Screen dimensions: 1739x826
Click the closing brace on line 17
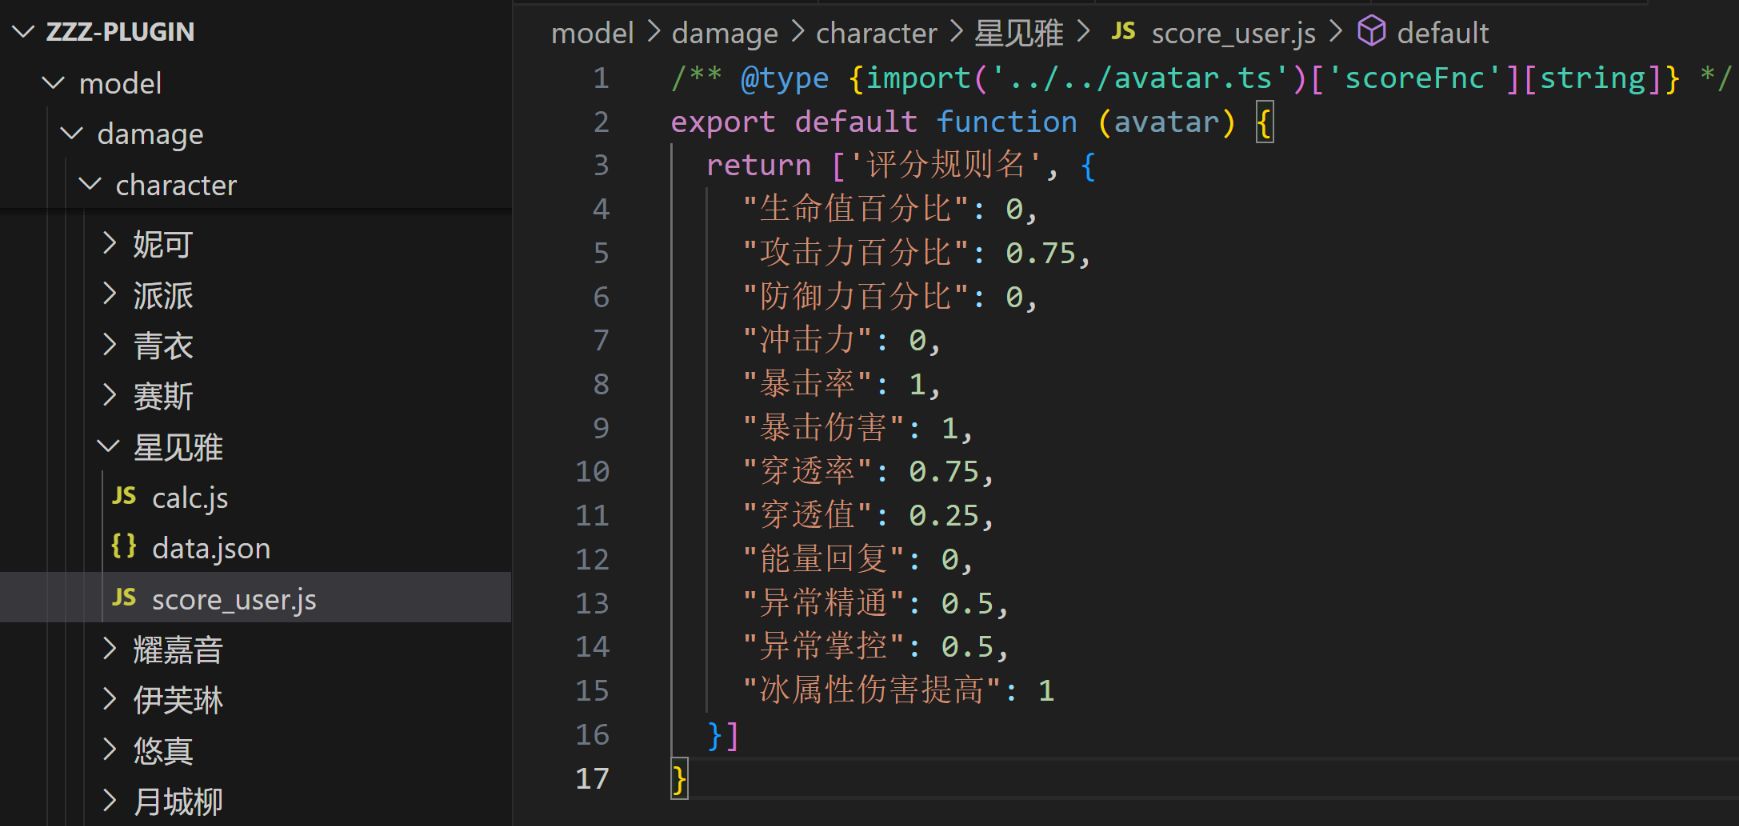679,778
